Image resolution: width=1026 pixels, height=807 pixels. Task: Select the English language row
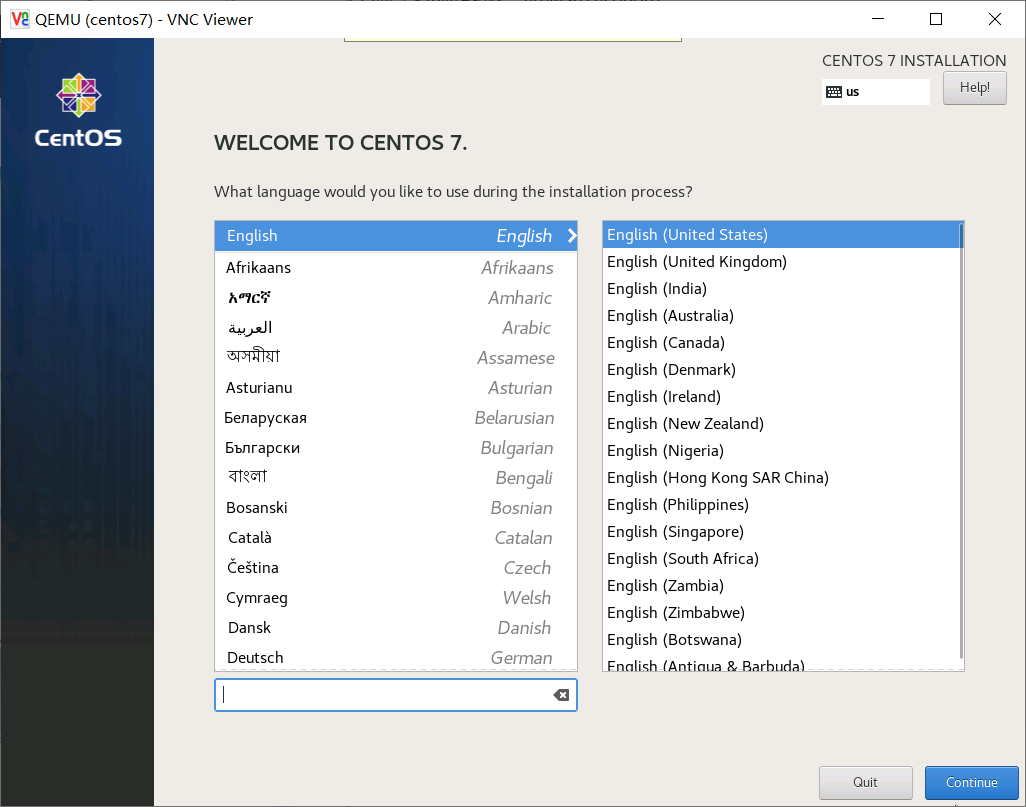click(396, 236)
